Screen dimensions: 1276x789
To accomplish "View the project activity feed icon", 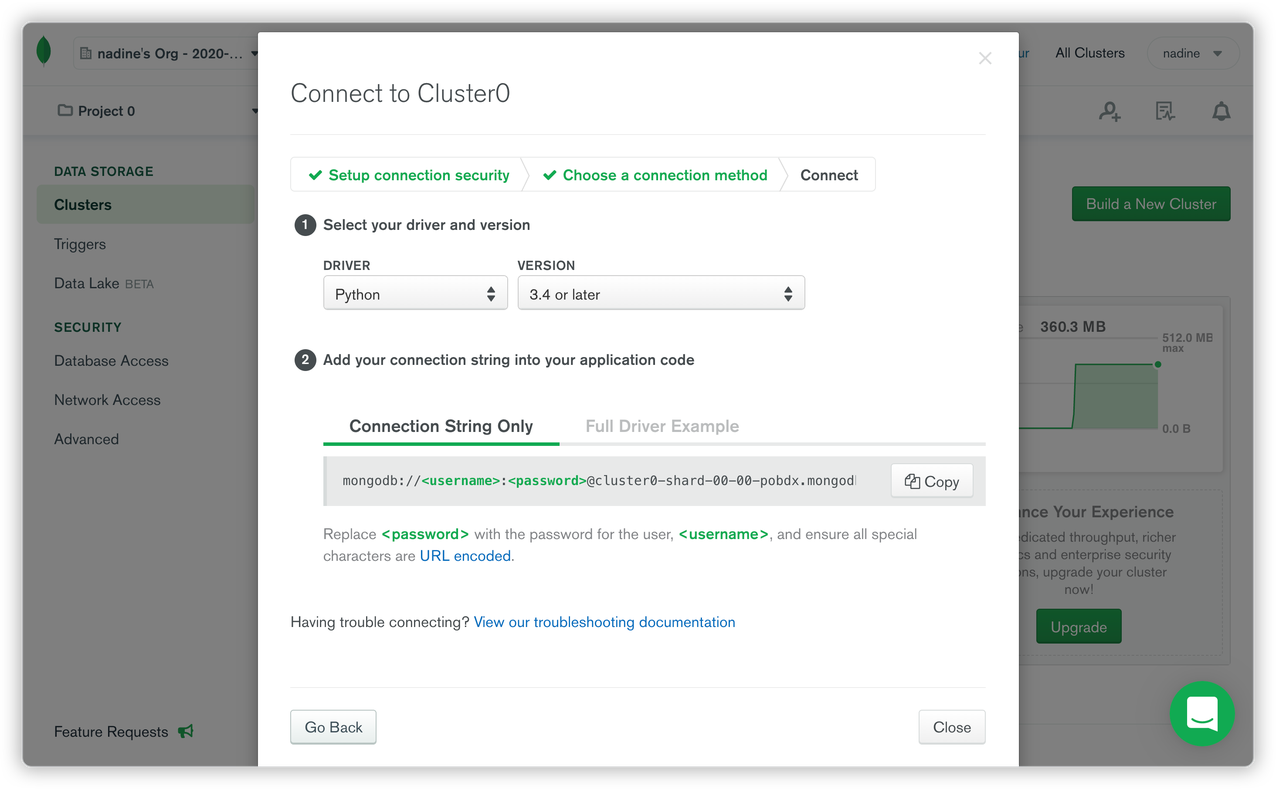I will tap(1165, 112).
